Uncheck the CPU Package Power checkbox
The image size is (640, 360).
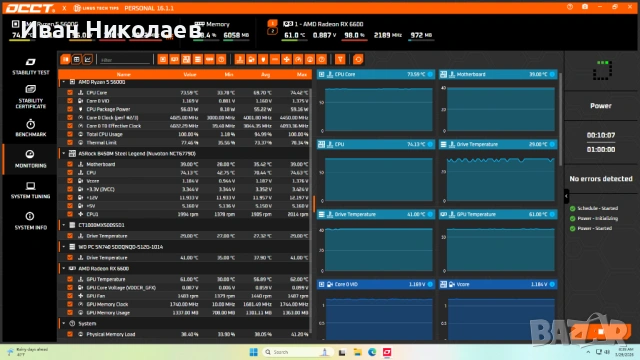(70, 109)
